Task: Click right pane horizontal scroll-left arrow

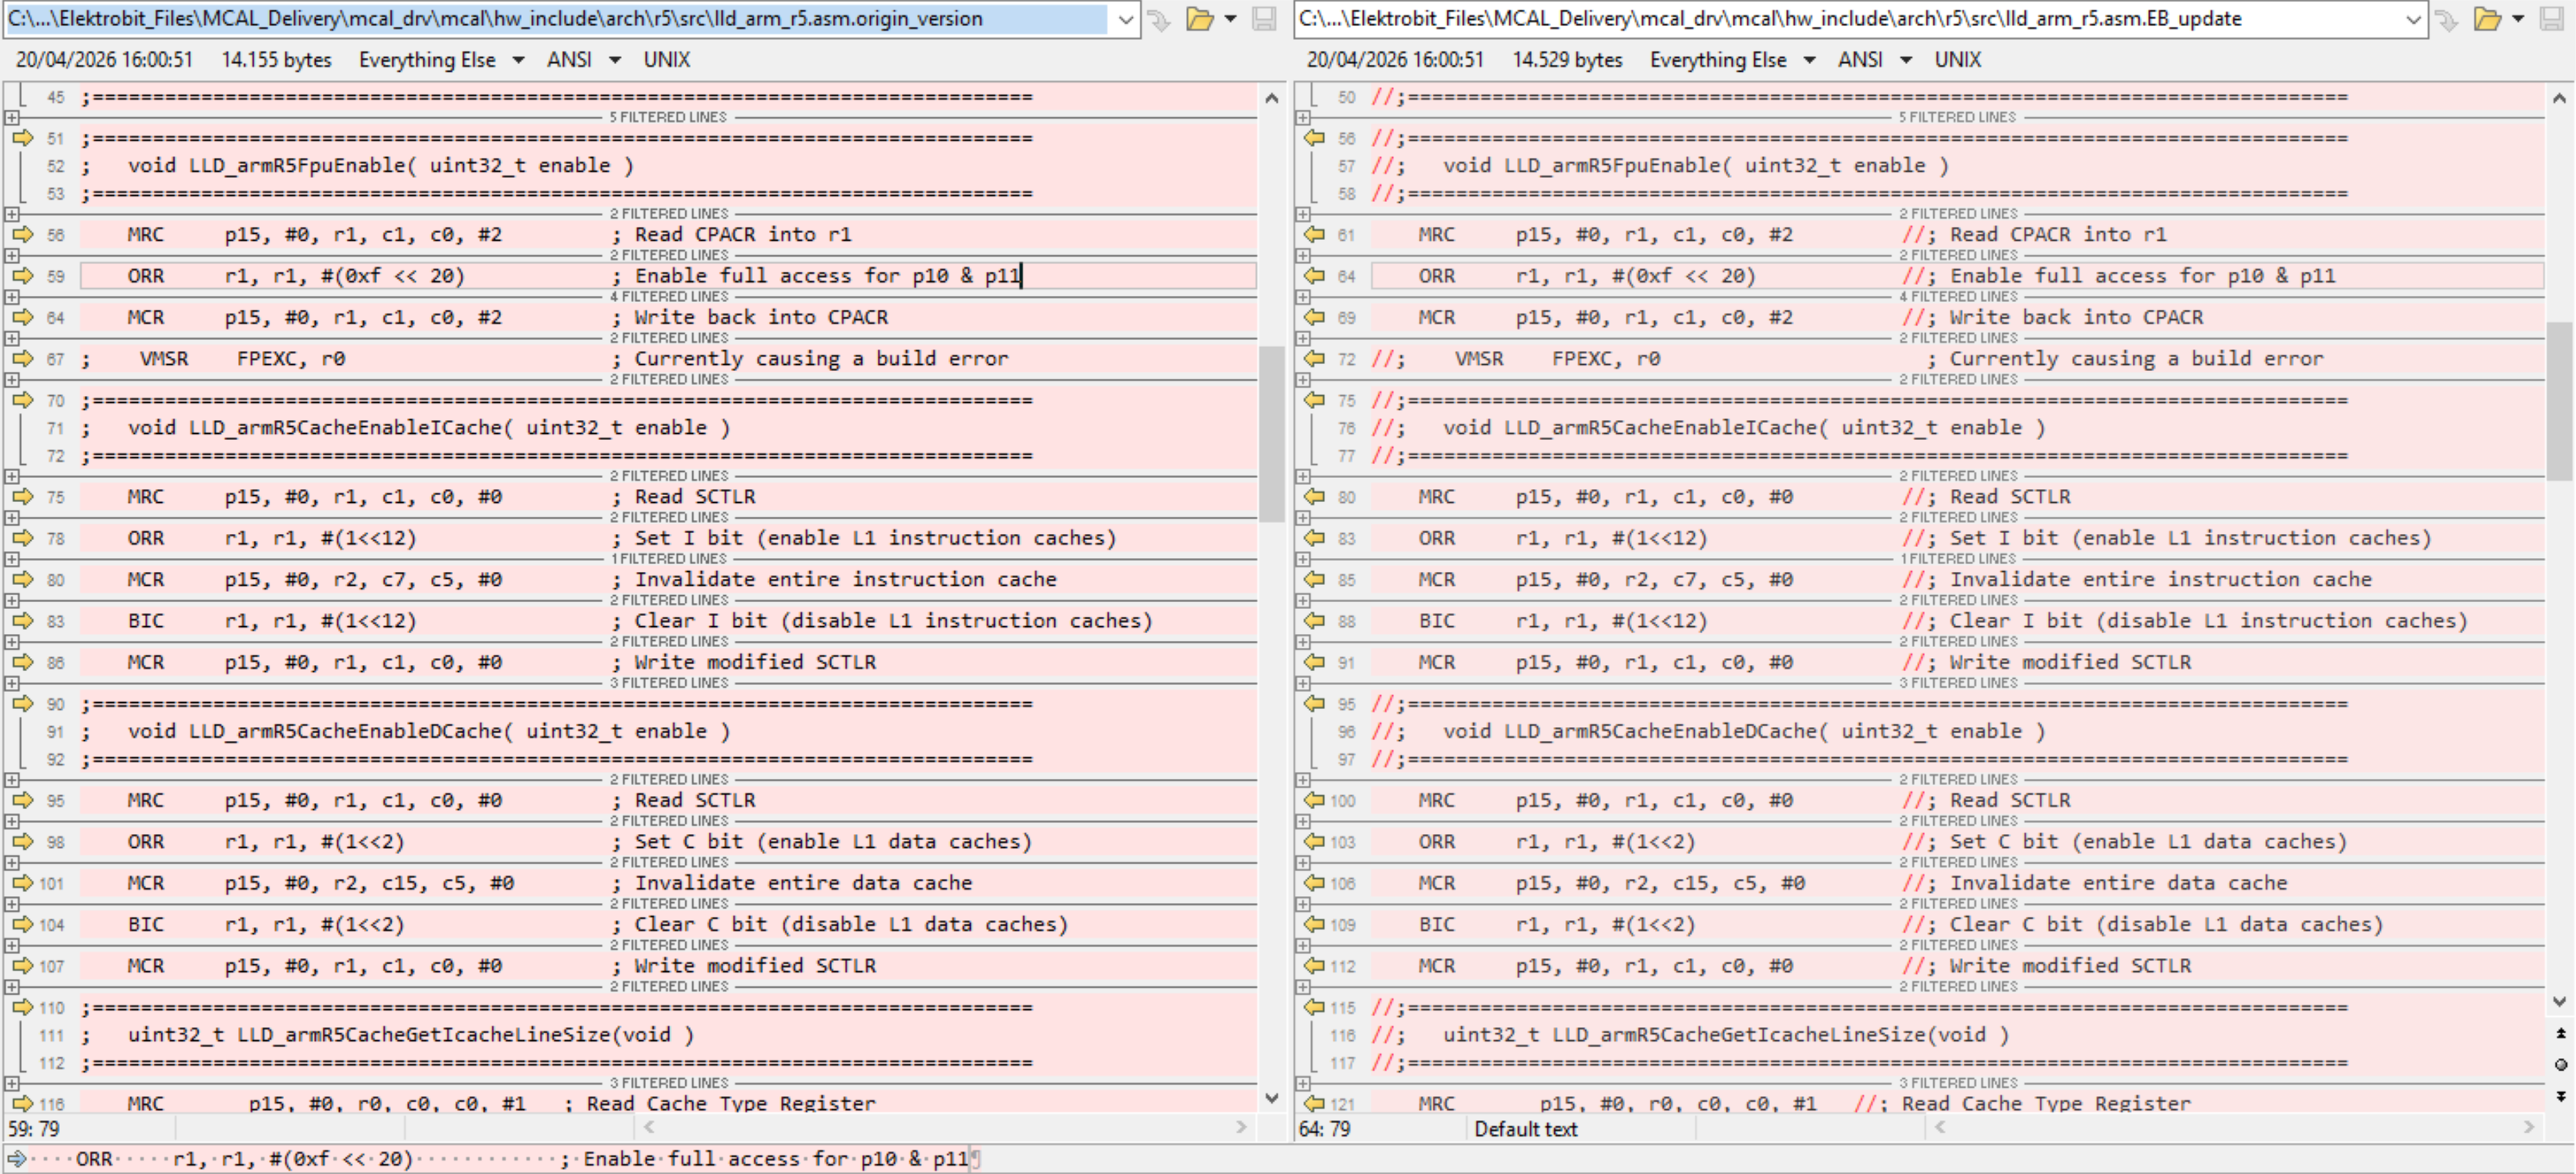Action: (x=1940, y=1127)
